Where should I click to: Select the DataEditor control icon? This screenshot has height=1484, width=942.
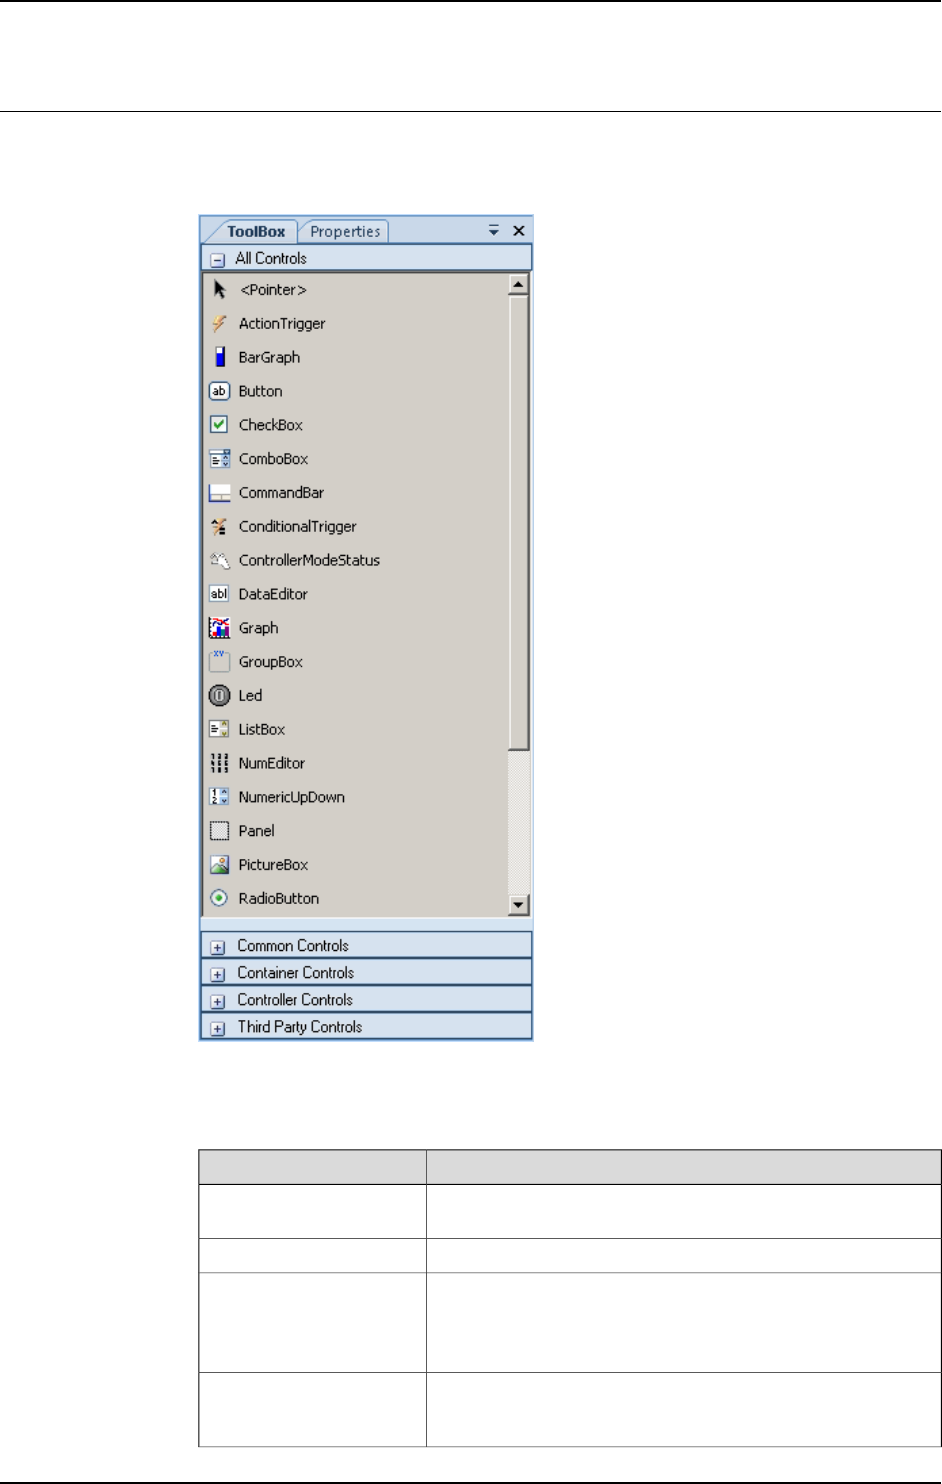(219, 594)
